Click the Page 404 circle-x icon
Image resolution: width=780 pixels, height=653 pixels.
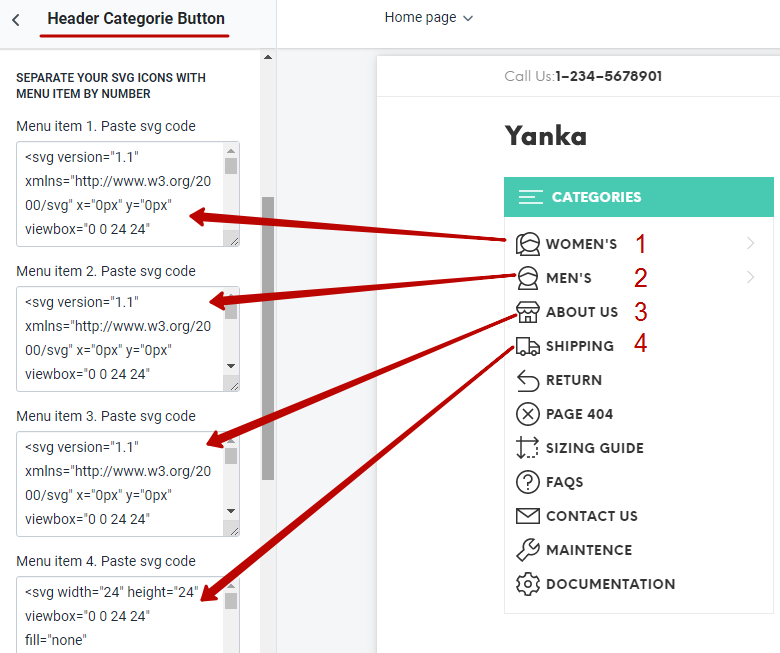click(x=528, y=414)
